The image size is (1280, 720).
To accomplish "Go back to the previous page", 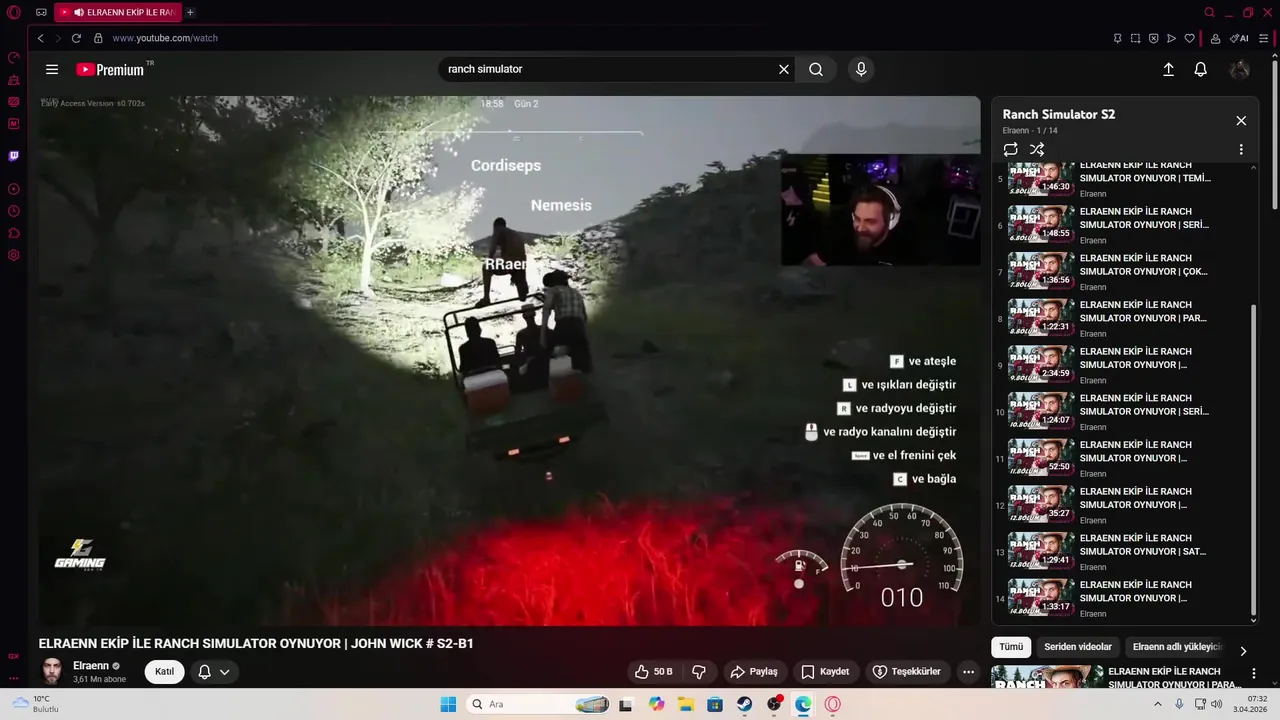I will [x=40, y=38].
